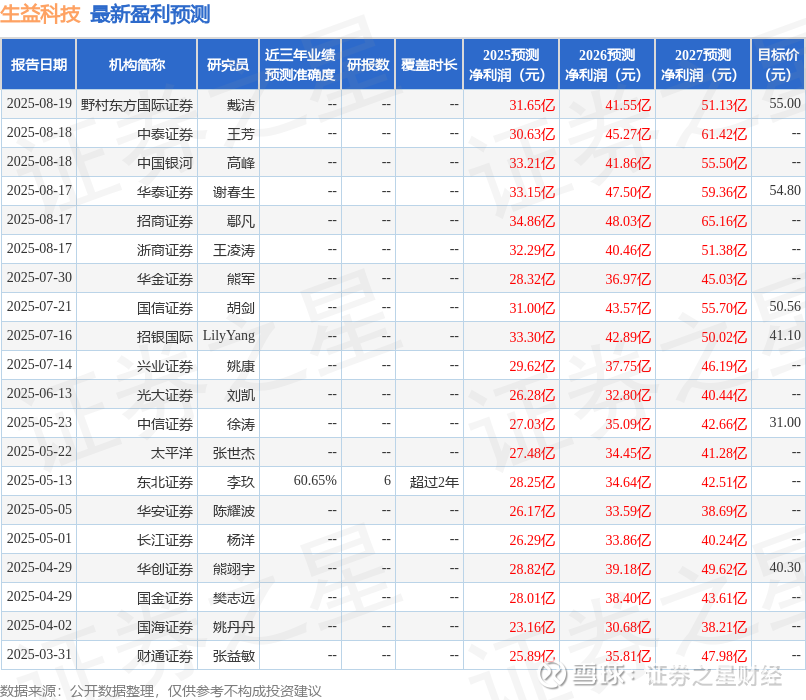Viewport: 806px width, 700px height.
Task: Click analyst name 谢春生
Action: (234, 192)
